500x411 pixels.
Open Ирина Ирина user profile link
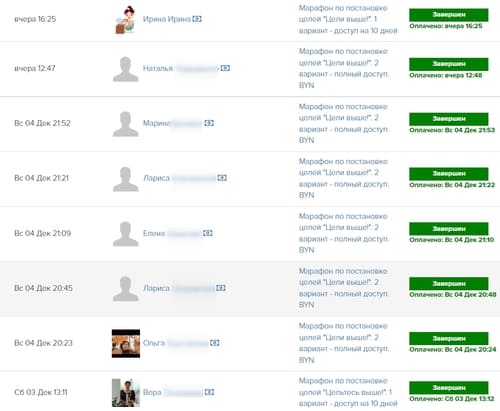(x=166, y=19)
